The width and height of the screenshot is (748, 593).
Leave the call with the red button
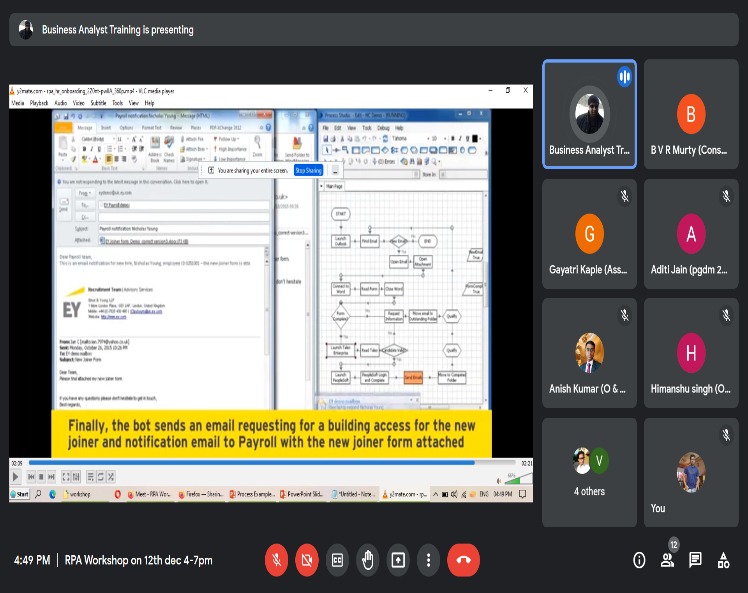click(x=463, y=560)
